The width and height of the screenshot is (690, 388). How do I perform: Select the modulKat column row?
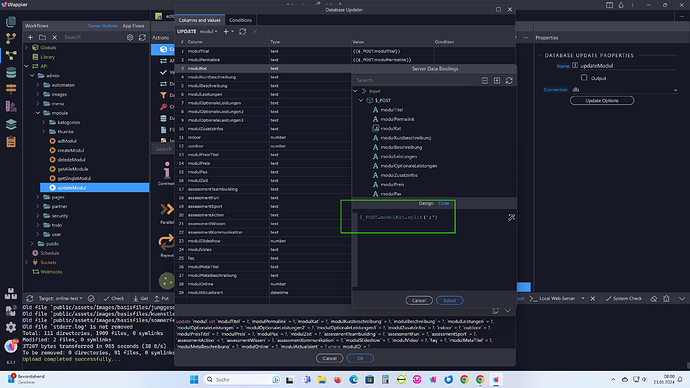pyautogui.click(x=263, y=69)
